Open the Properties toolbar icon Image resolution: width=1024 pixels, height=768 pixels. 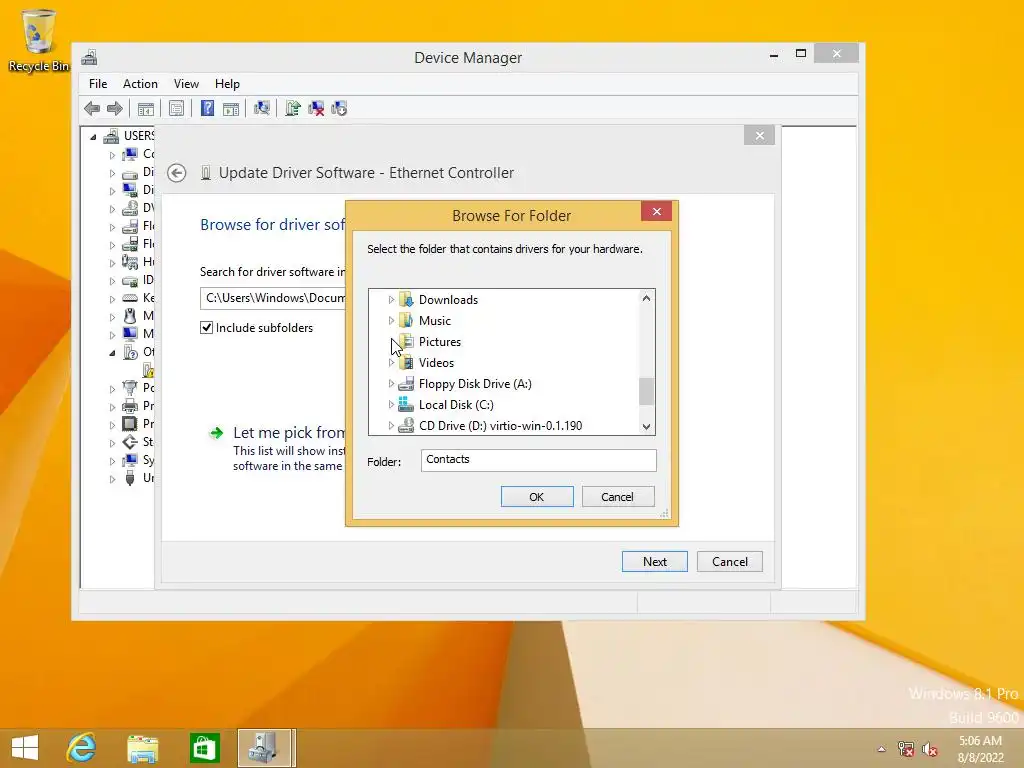176,108
